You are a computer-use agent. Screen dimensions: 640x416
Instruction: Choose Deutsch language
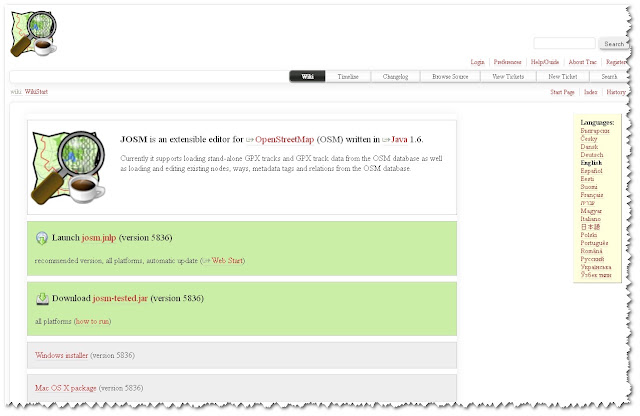pos(591,155)
